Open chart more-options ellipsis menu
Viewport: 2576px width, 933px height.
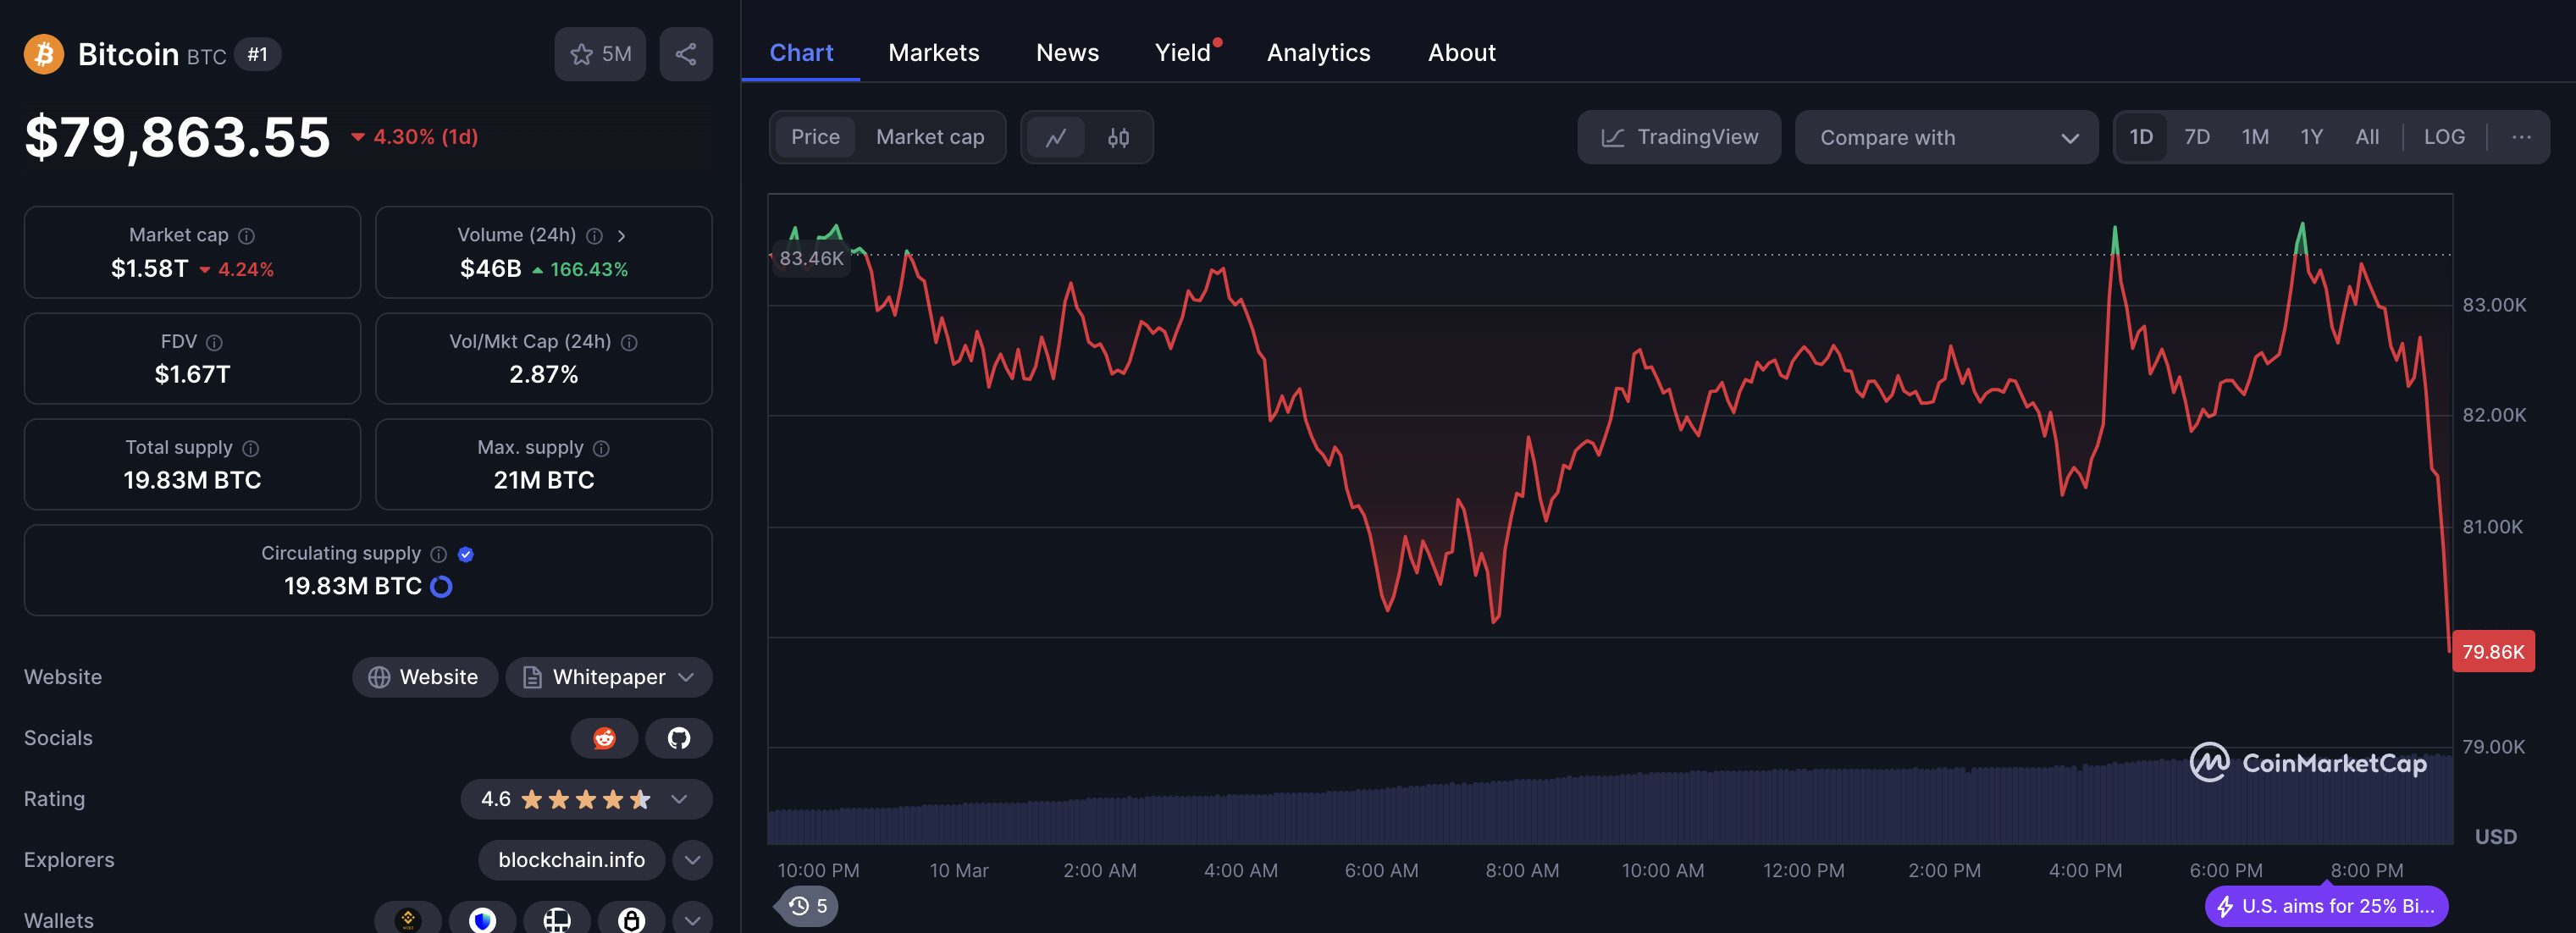[2521, 137]
